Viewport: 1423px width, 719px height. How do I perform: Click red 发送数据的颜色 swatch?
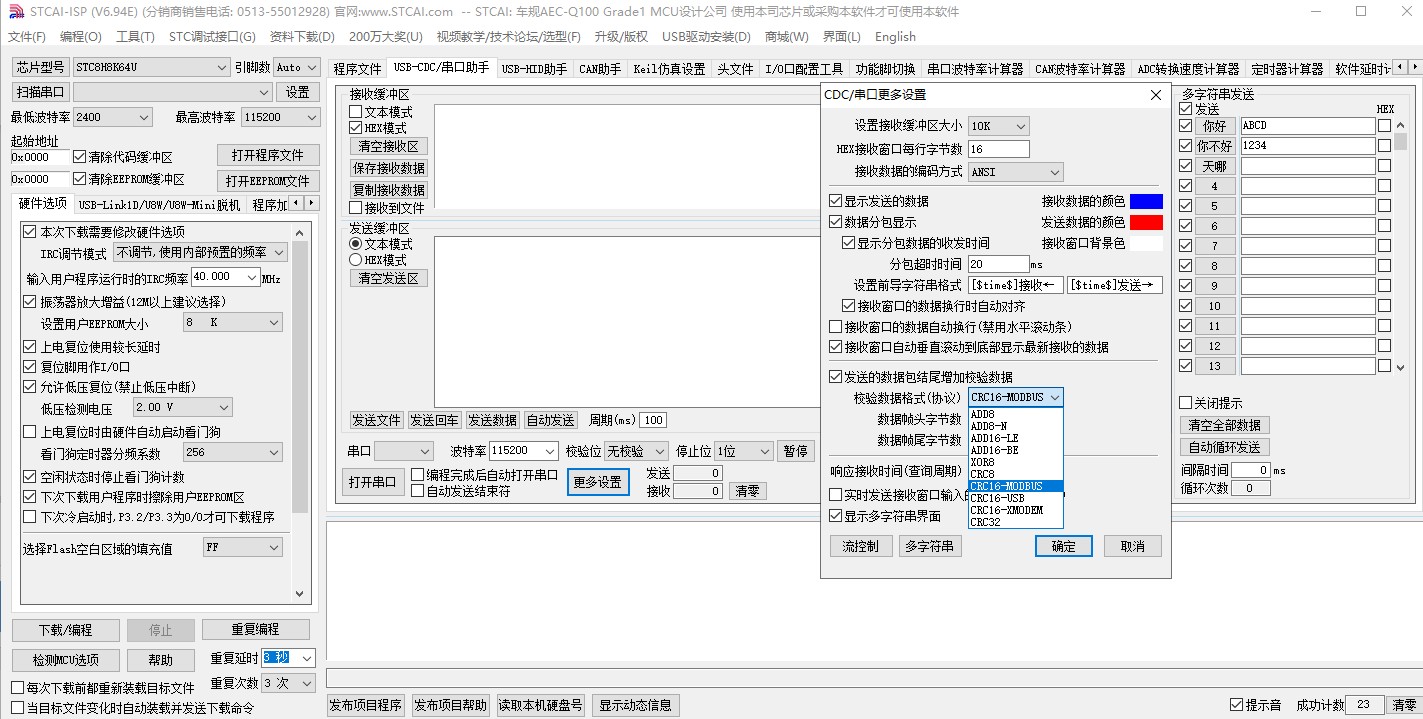(1146, 222)
